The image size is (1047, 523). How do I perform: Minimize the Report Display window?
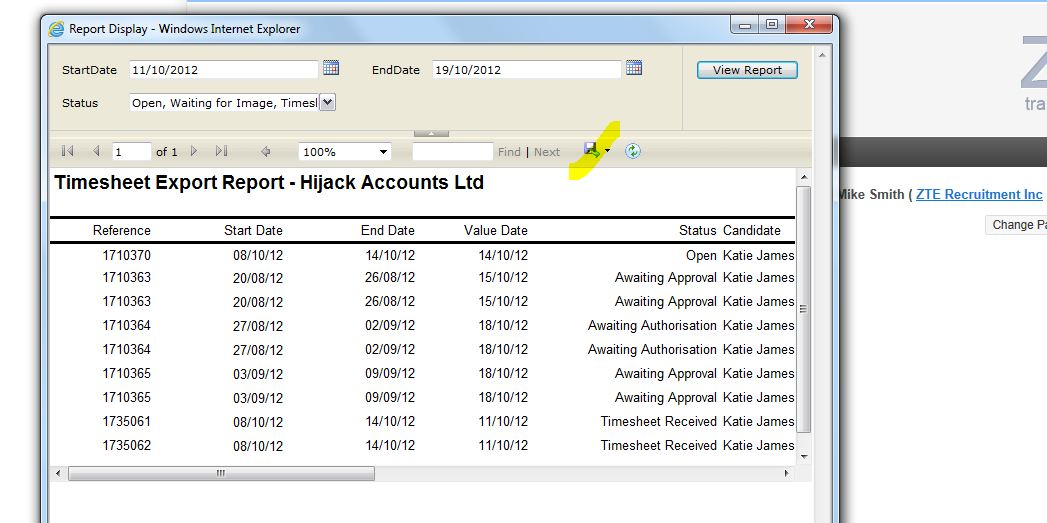coord(745,25)
